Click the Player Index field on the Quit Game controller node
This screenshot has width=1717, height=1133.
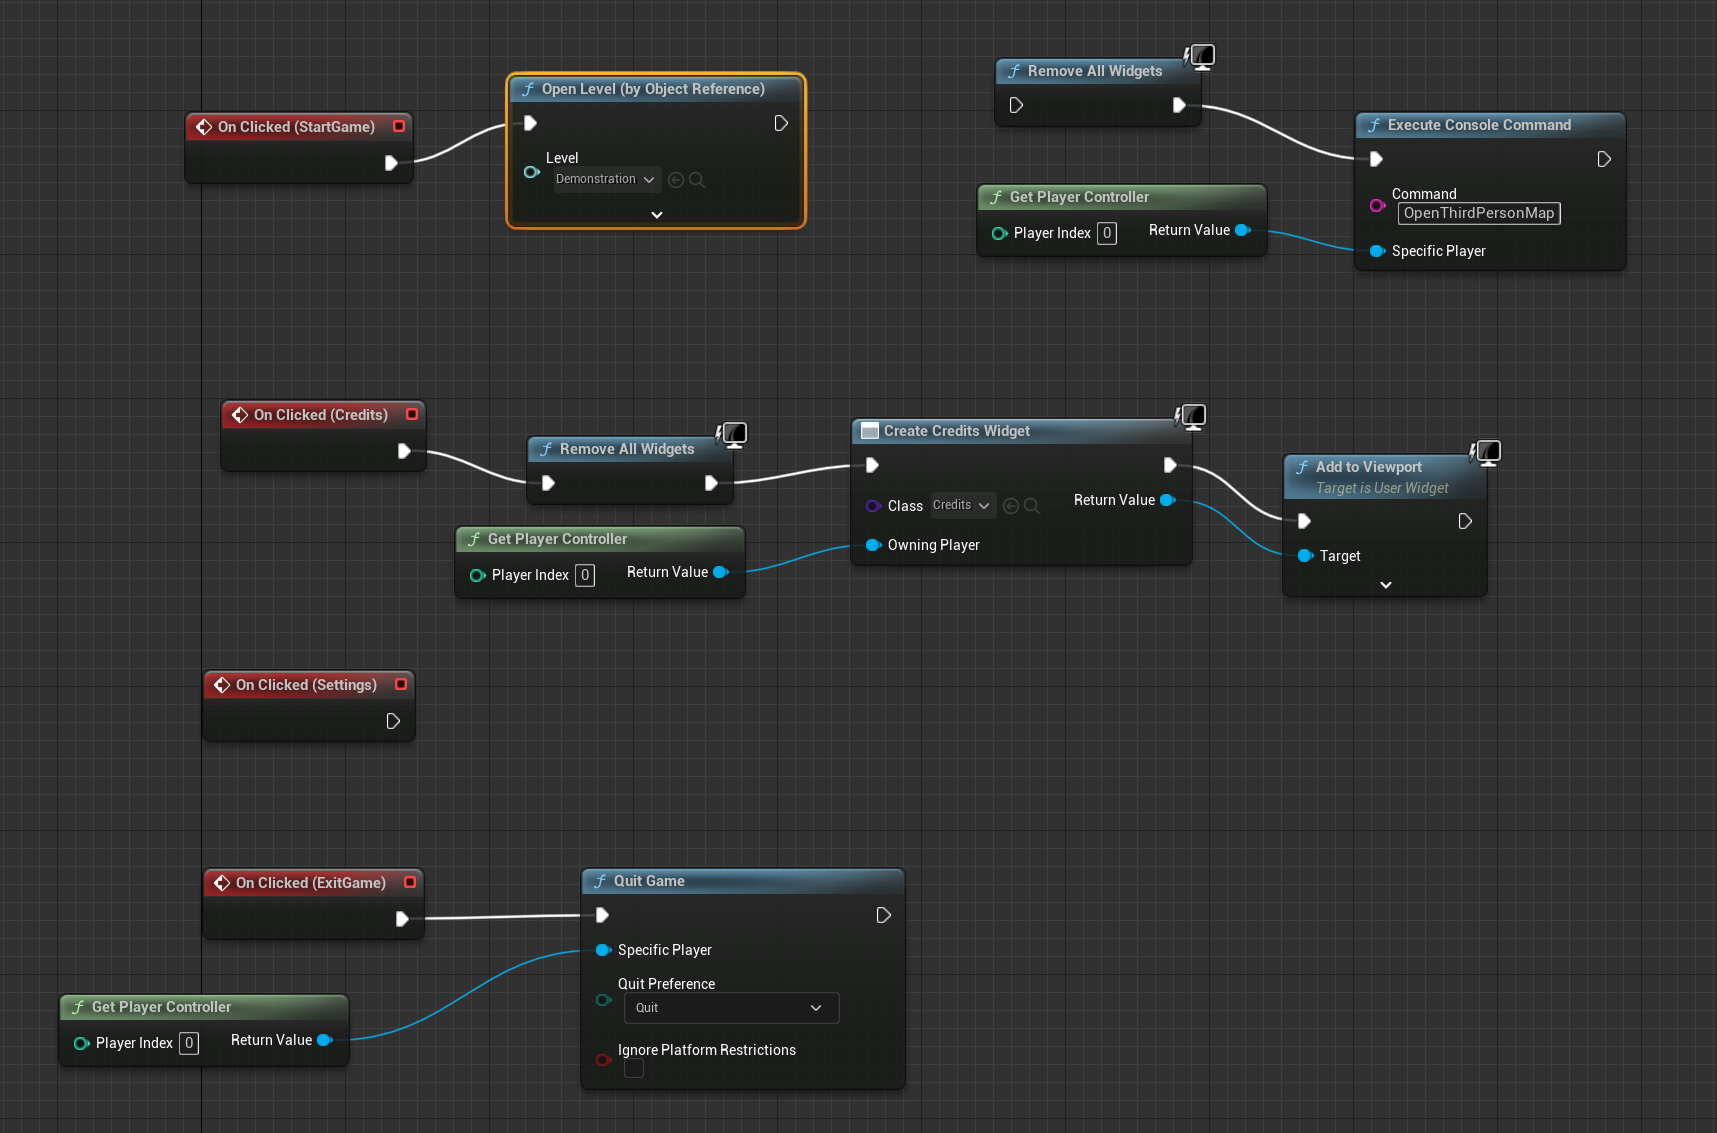[x=189, y=1043]
